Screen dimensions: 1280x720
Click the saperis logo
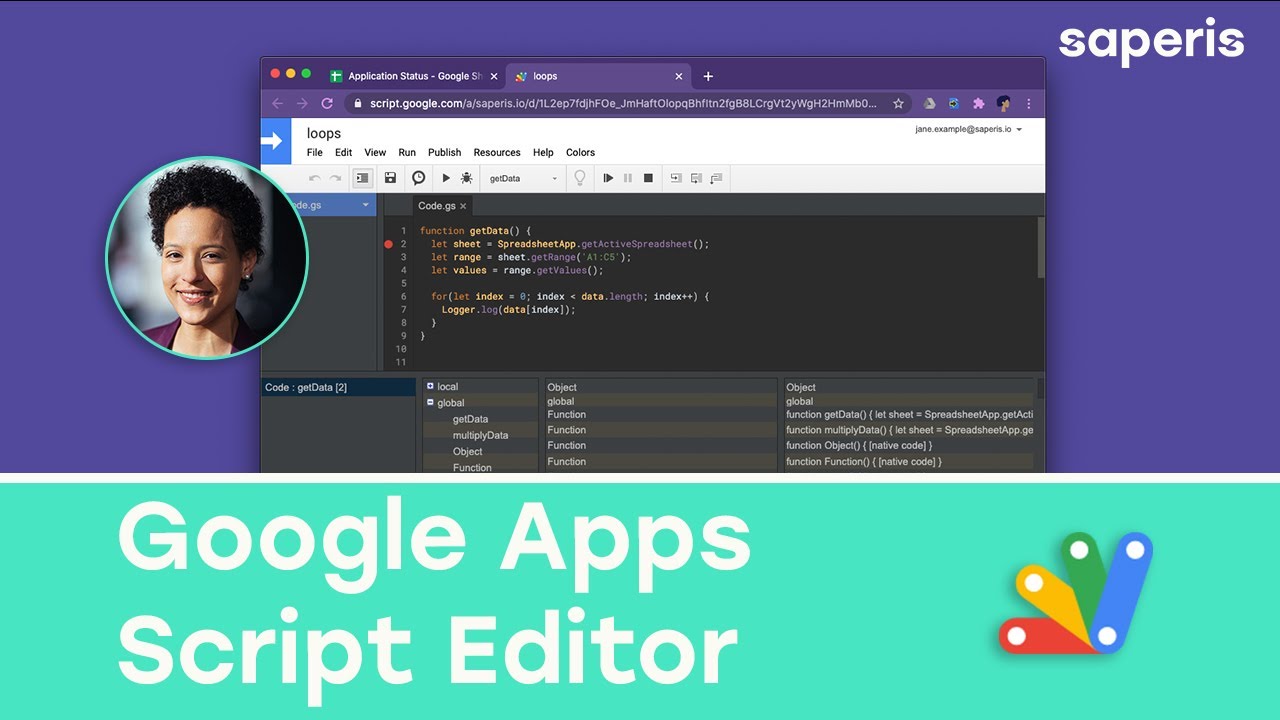(1151, 41)
